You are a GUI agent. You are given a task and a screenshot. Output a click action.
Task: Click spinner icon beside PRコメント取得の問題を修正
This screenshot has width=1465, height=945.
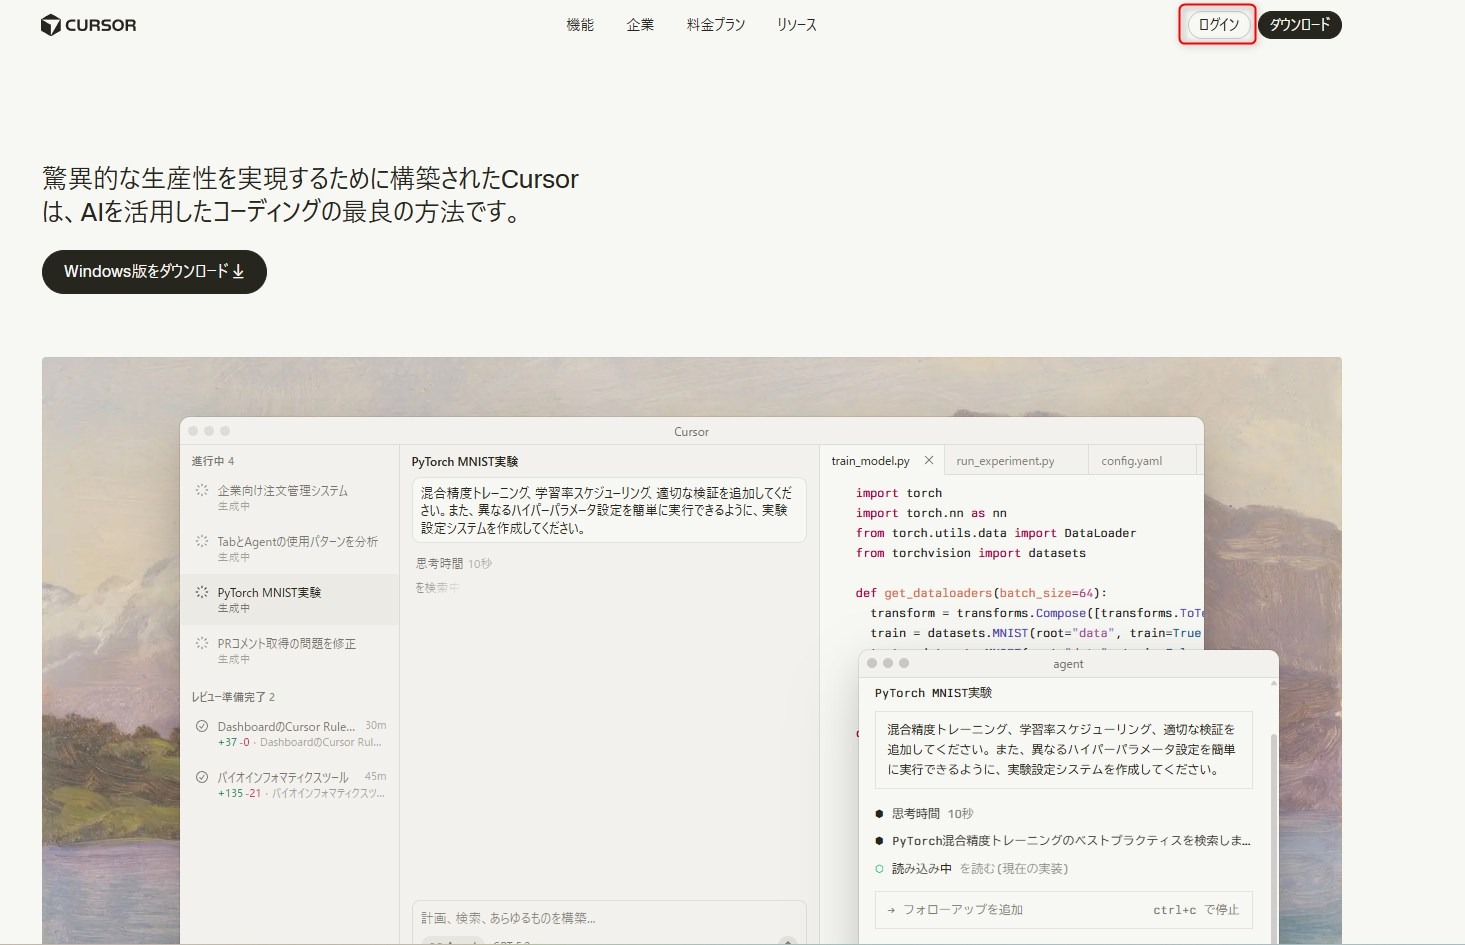(x=202, y=644)
